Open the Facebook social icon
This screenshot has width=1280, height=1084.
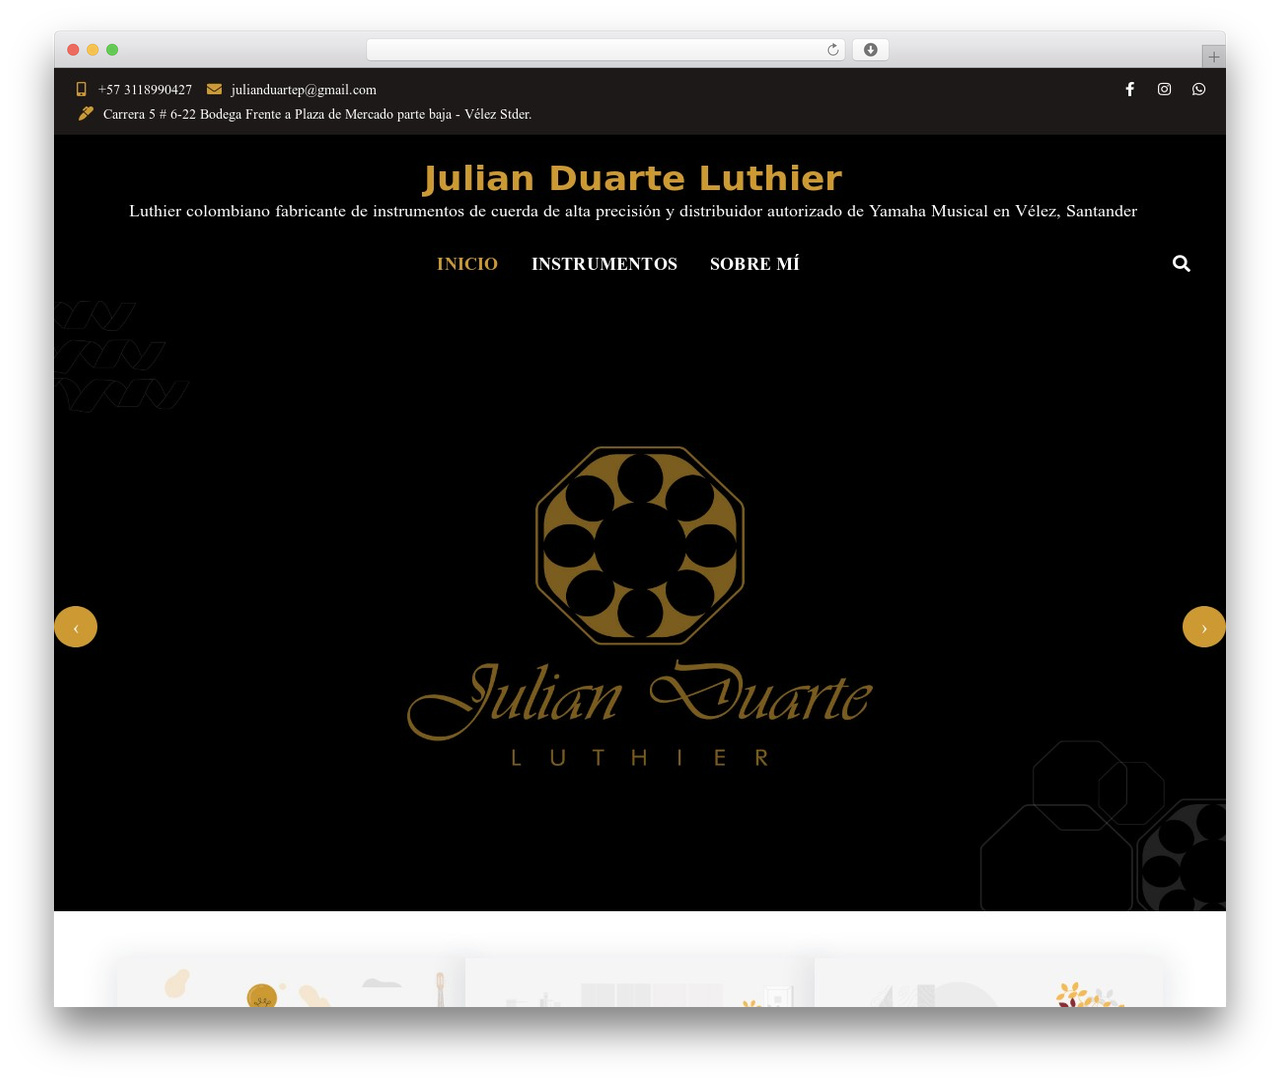[x=1130, y=89]
